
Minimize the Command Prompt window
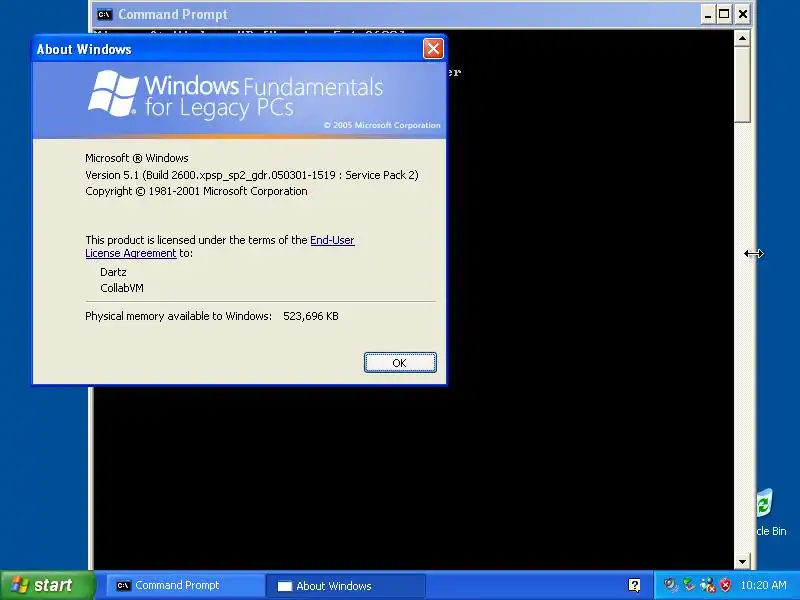[x=707, y=14]
